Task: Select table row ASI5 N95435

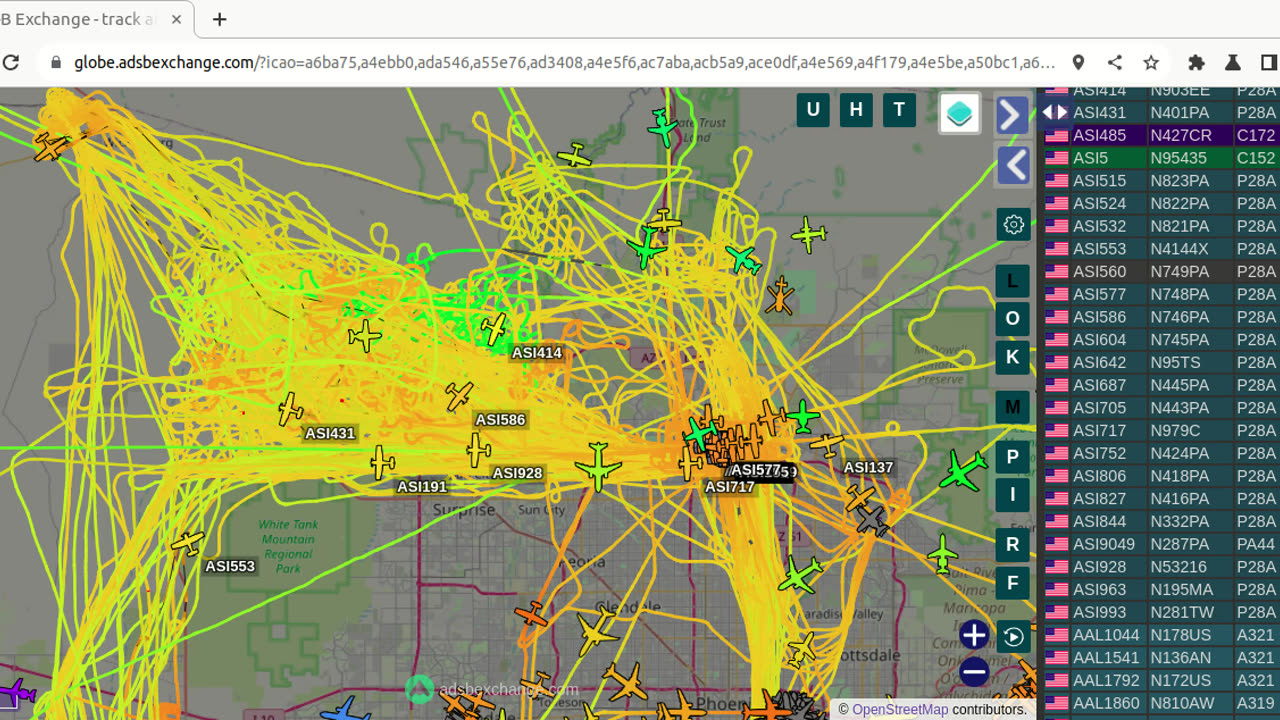Action: [x=1161, y=158]
